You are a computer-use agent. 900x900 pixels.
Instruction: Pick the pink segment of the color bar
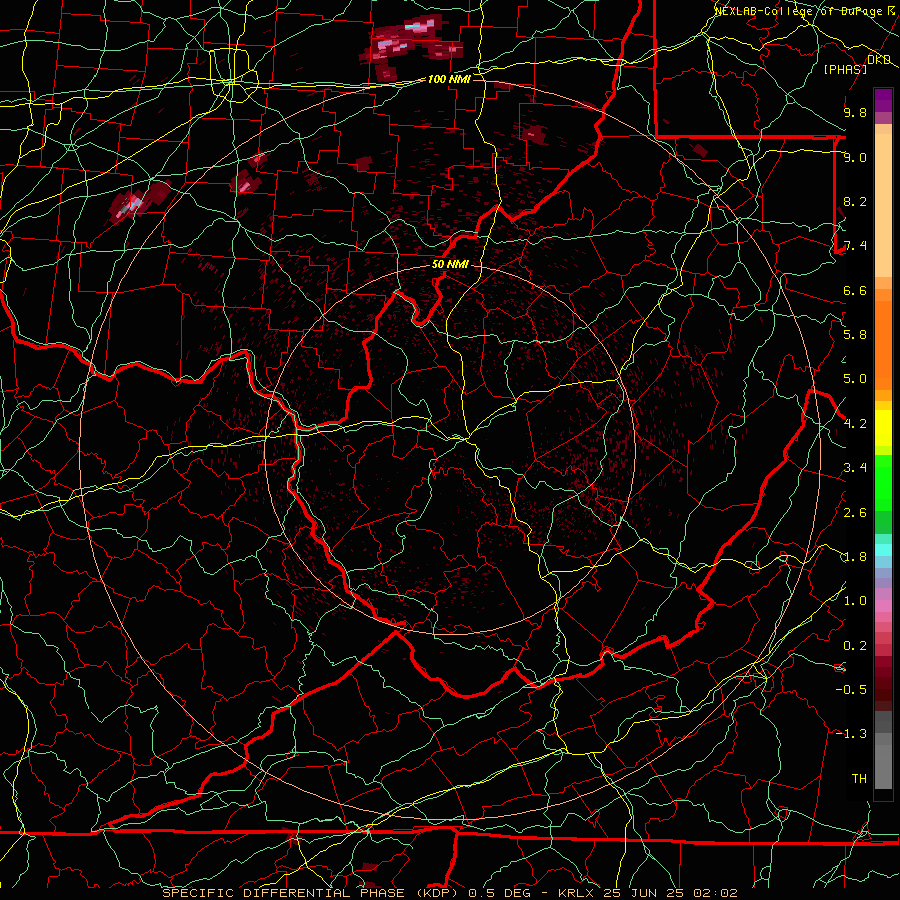pyautogui.click(x=883, y=606)
